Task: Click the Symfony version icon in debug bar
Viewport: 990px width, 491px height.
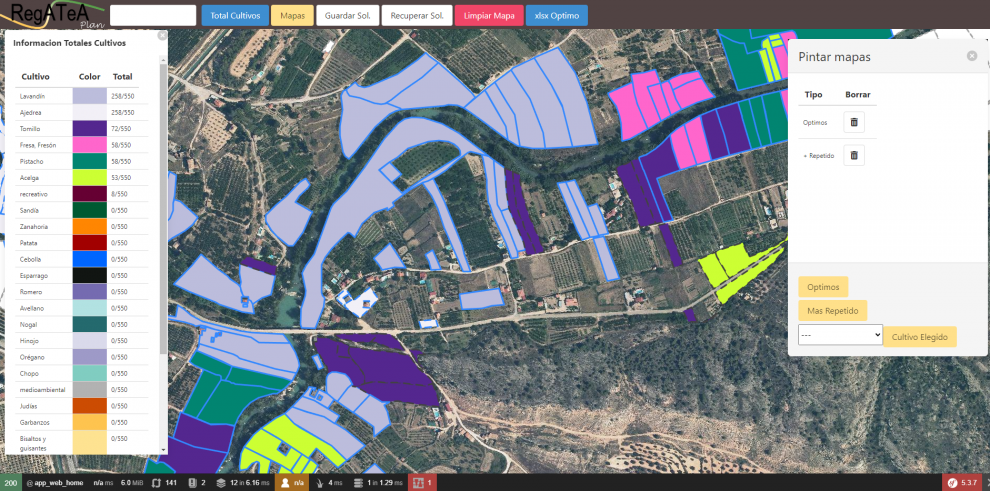Action: pos(964,483)
